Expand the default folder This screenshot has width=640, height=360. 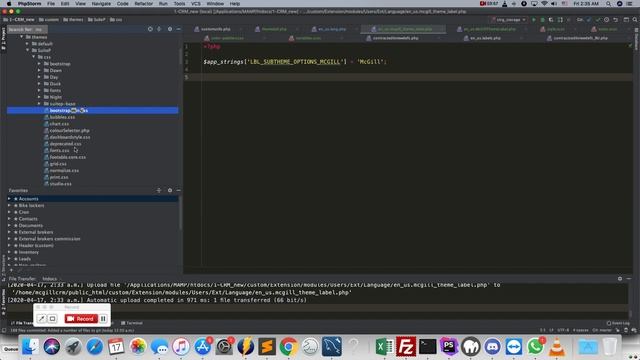[28, 44]
